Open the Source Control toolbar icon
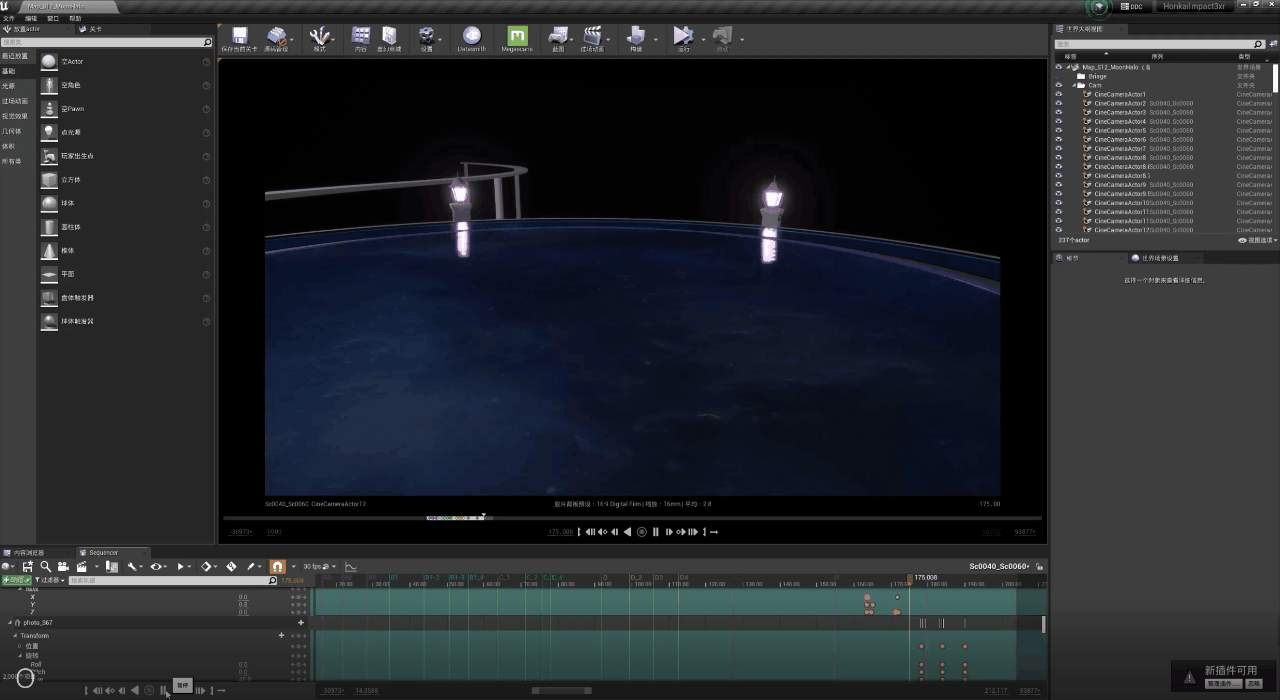The height and width of the screenshot is (700, 1280). coord(275,36)
